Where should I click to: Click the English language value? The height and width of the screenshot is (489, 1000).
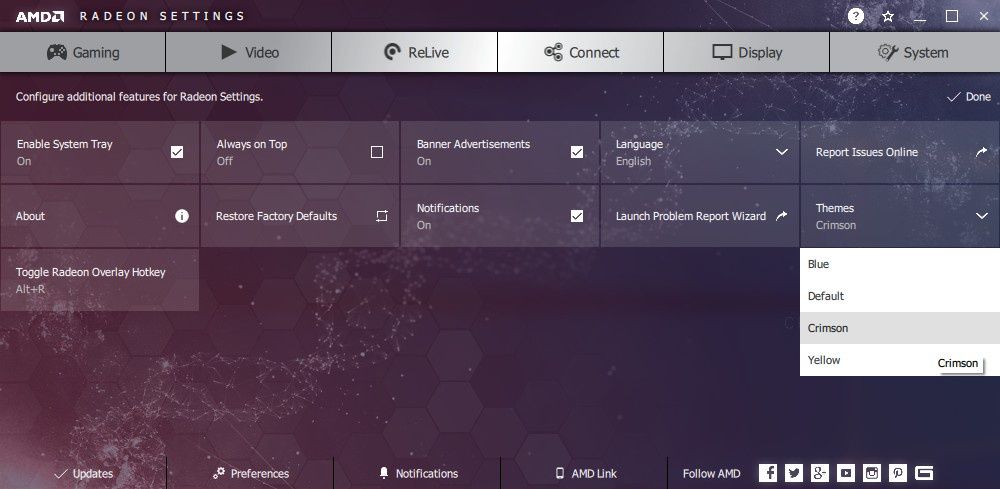point(633,161)
